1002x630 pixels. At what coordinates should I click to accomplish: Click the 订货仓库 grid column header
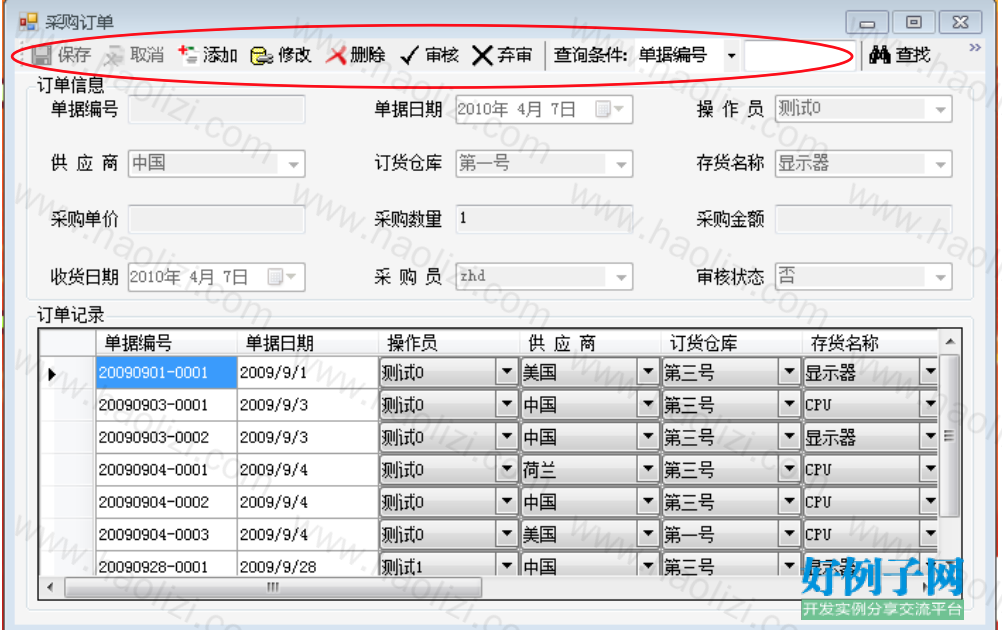(731, 343)
